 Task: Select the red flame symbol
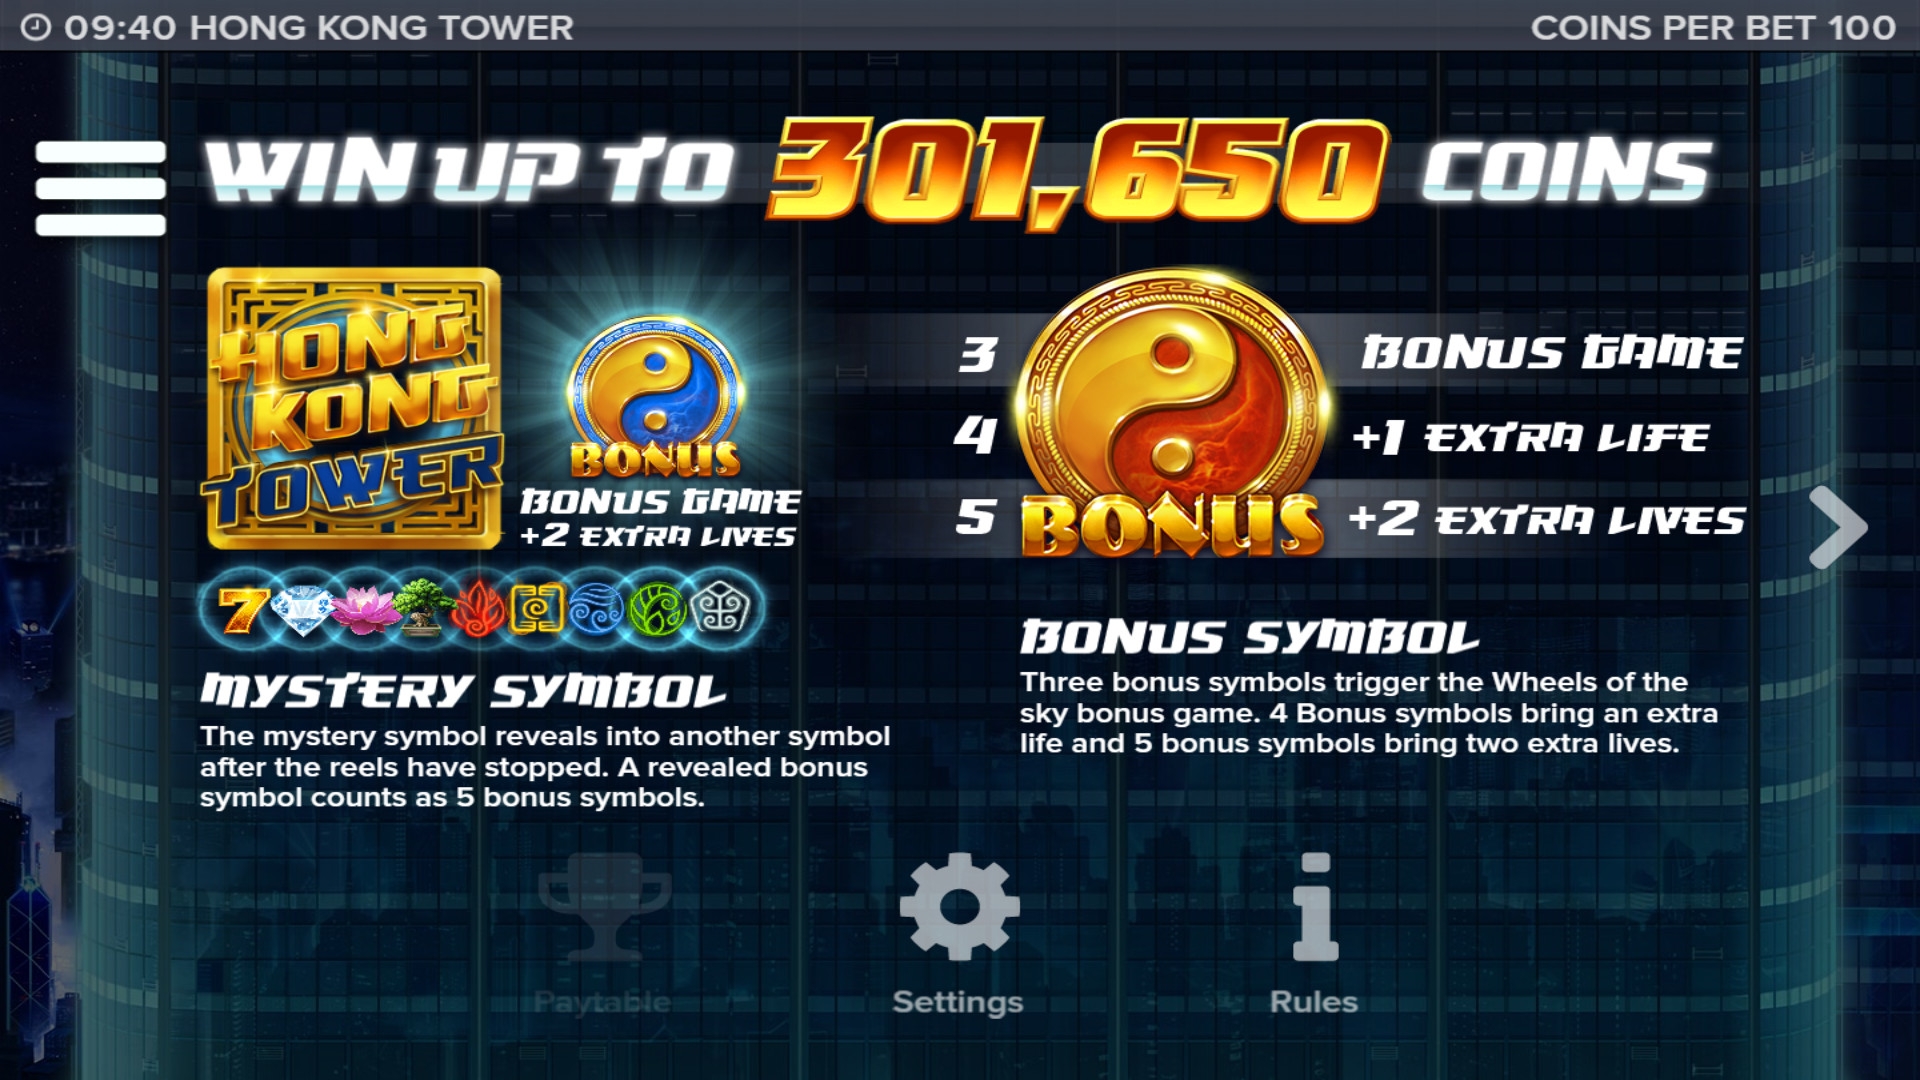(479, 609)
